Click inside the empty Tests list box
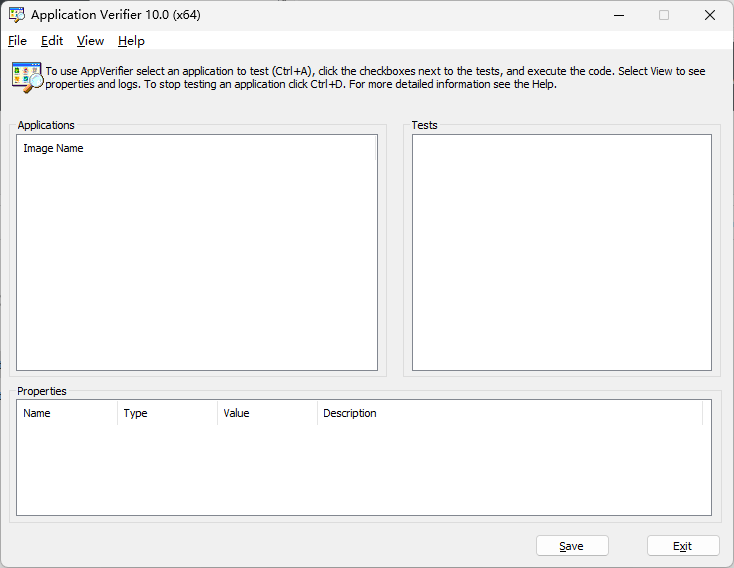734x568 pixels. tap(562, 252)
